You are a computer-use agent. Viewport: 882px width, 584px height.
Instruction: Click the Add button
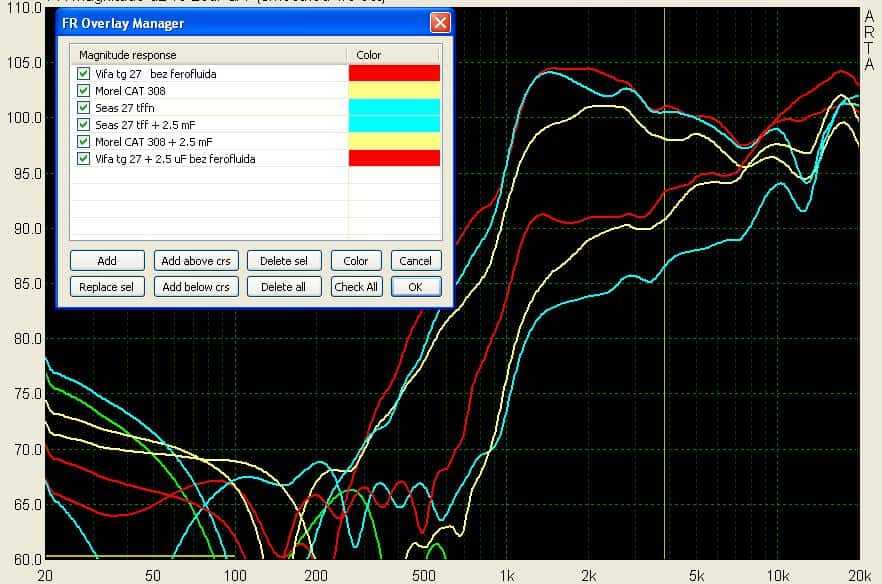(107, 261)
